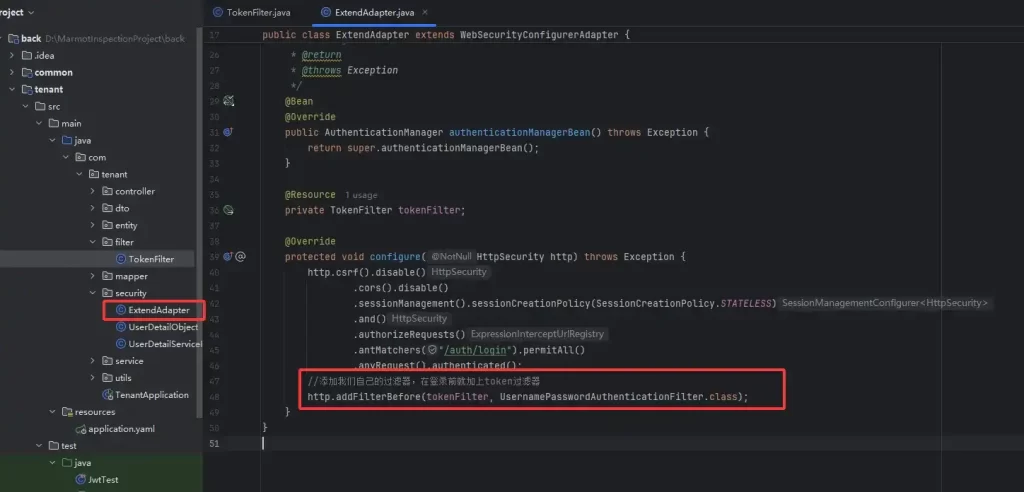Viewport: 1024px width, 492px height.
Task: Click the Spring bean gutter icon at line 29
Action: 229,101
